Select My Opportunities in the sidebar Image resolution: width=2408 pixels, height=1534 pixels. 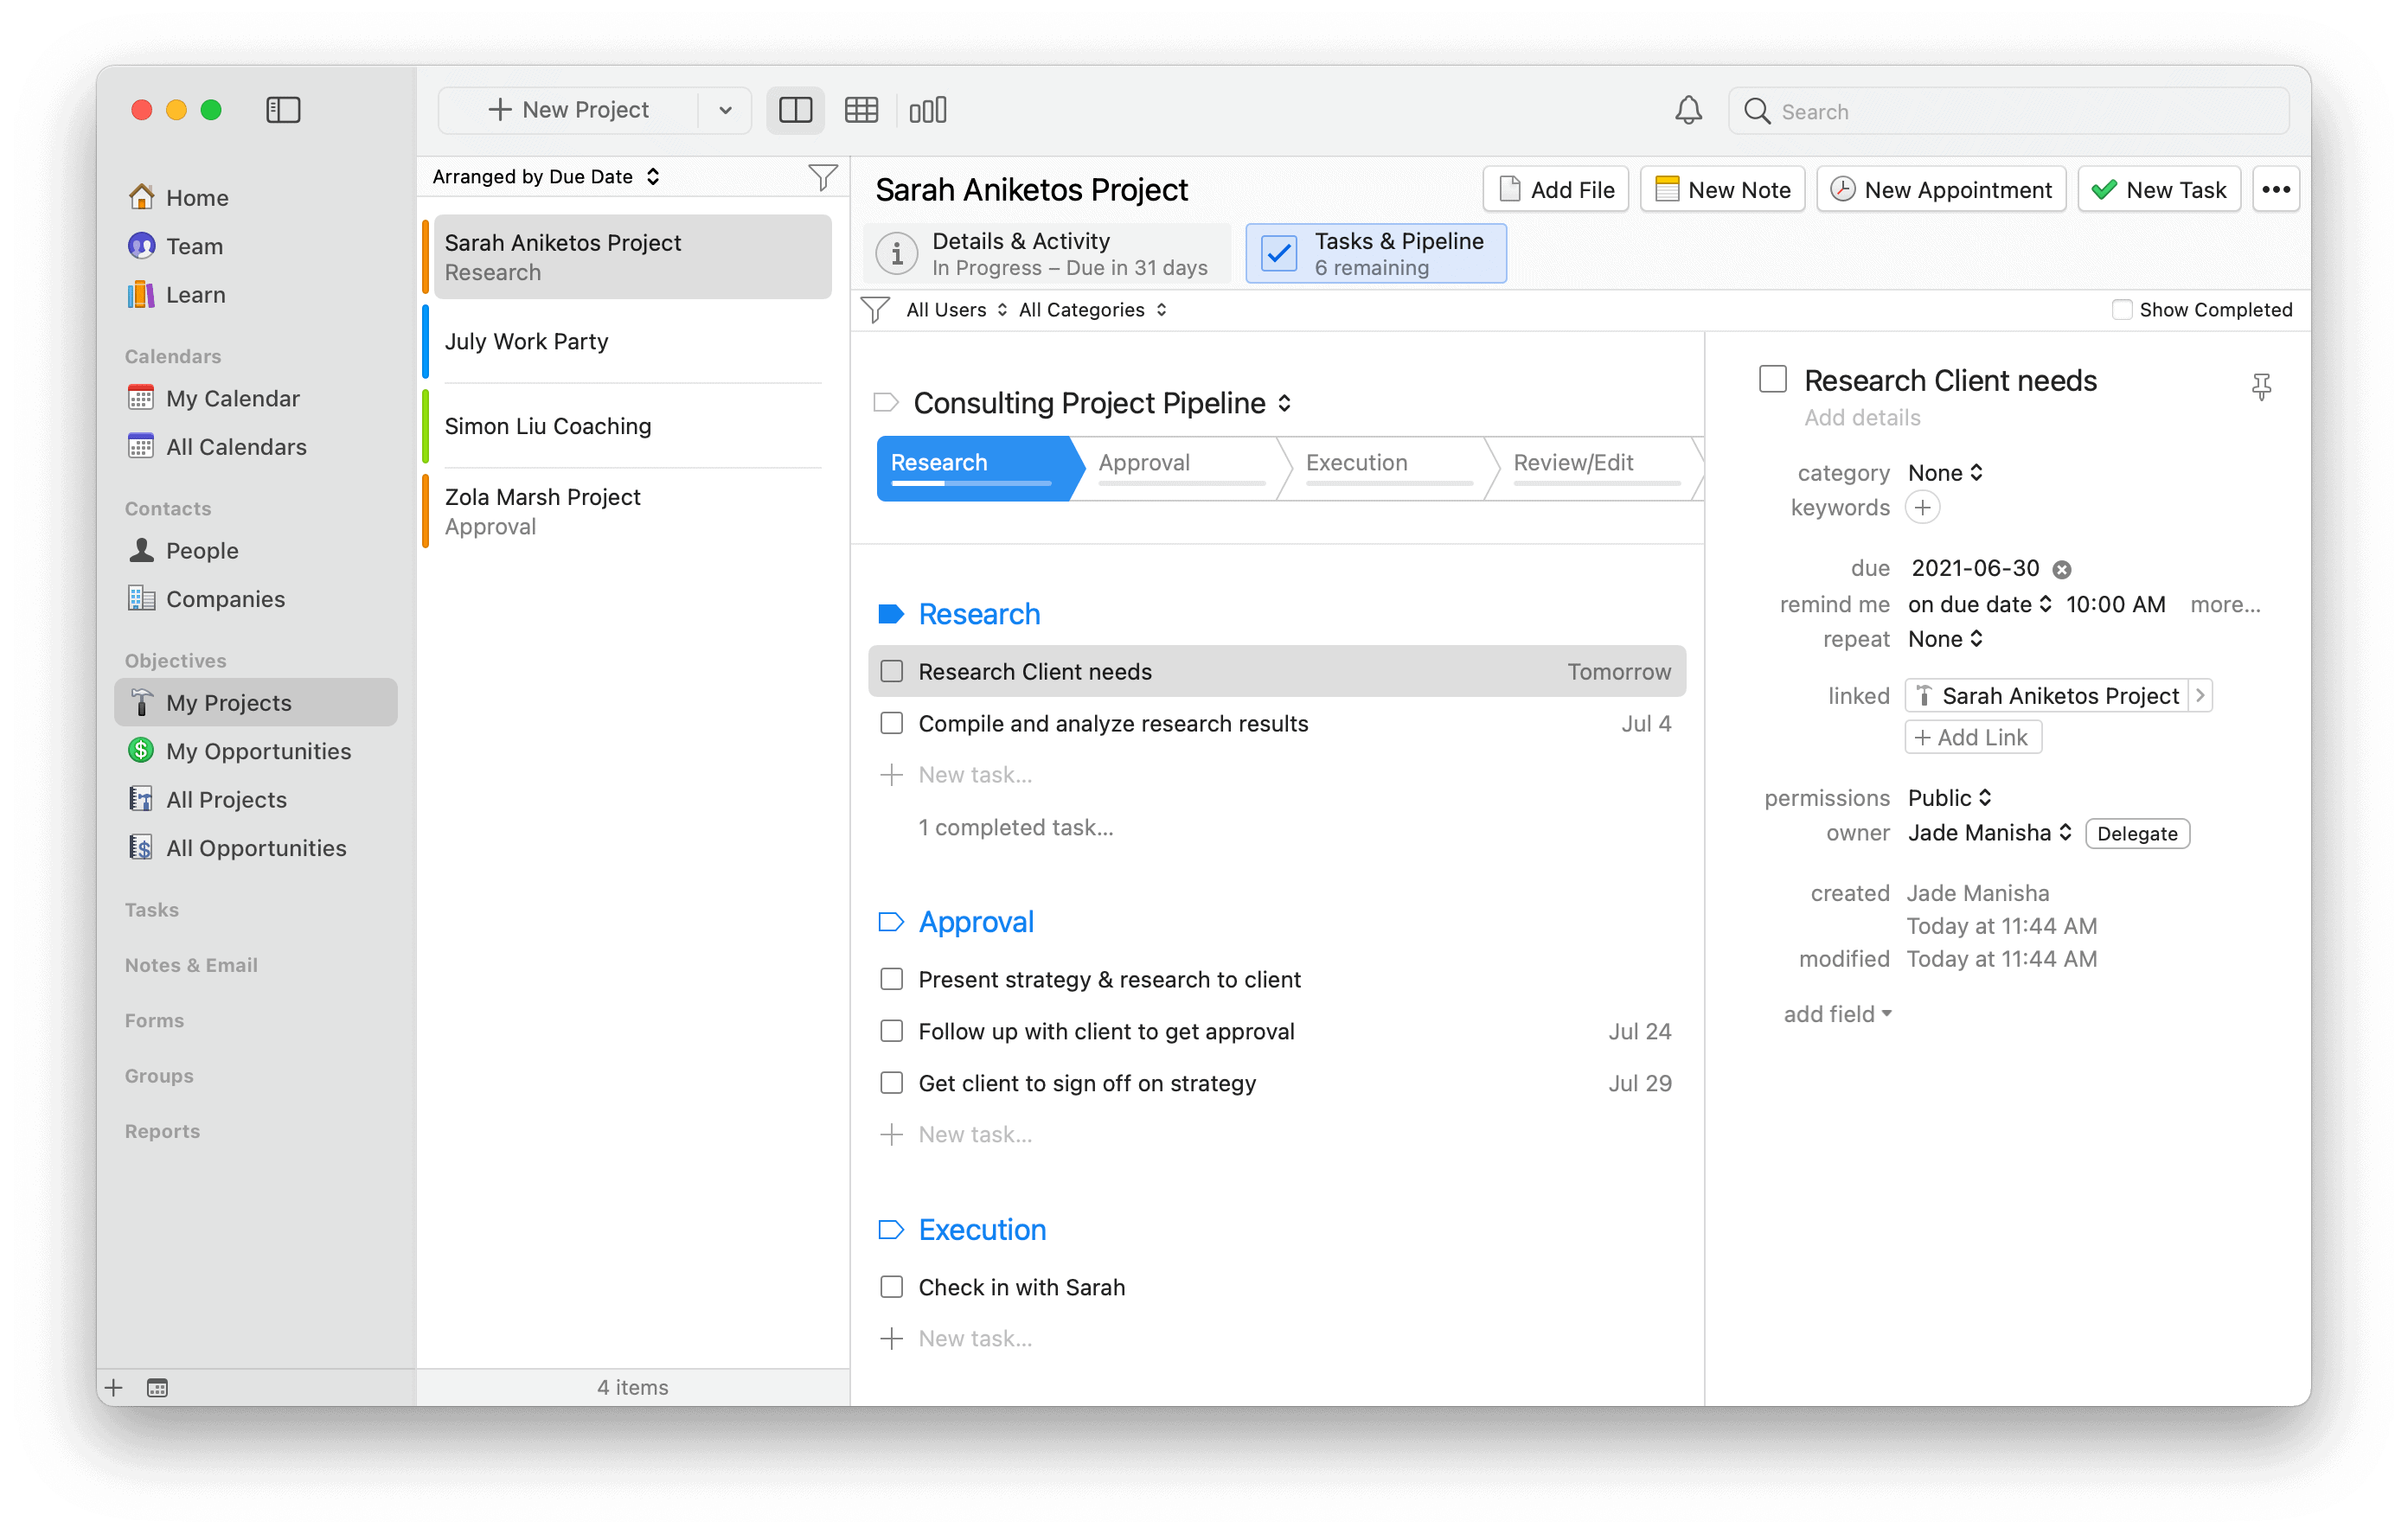[x=258, y=751]
